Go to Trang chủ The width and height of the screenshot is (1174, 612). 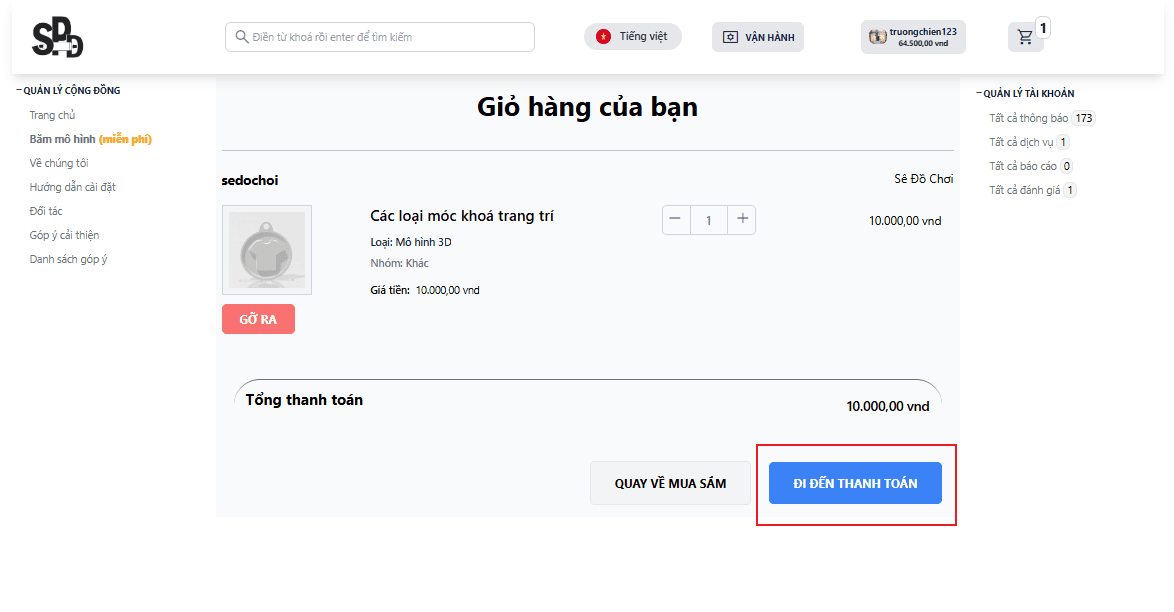52,115
